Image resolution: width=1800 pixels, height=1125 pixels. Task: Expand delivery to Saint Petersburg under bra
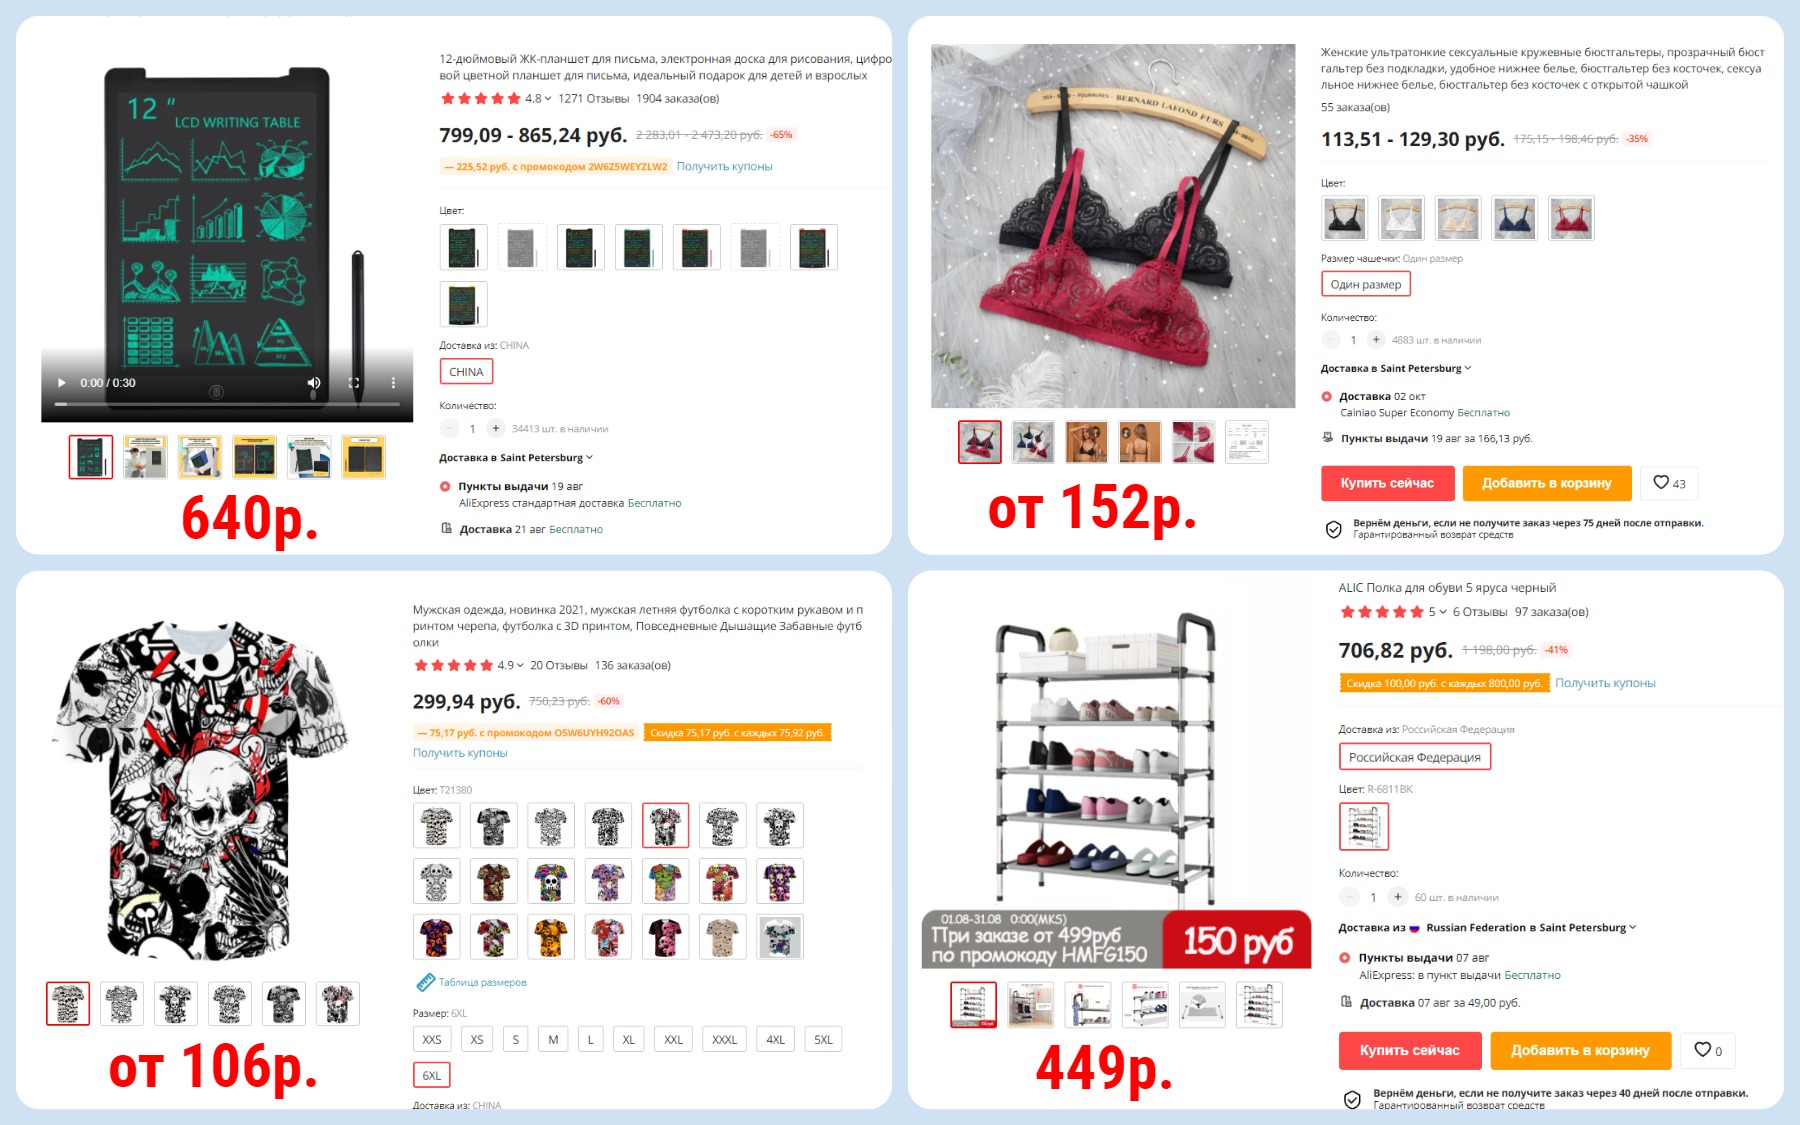click(1396, 368)
